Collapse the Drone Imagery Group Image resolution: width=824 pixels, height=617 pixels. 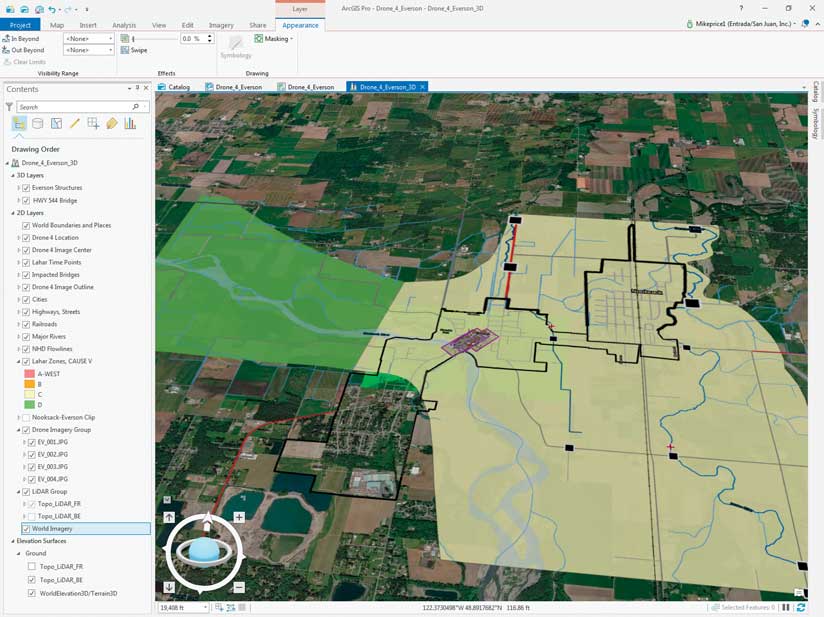(x=18, y=430)
